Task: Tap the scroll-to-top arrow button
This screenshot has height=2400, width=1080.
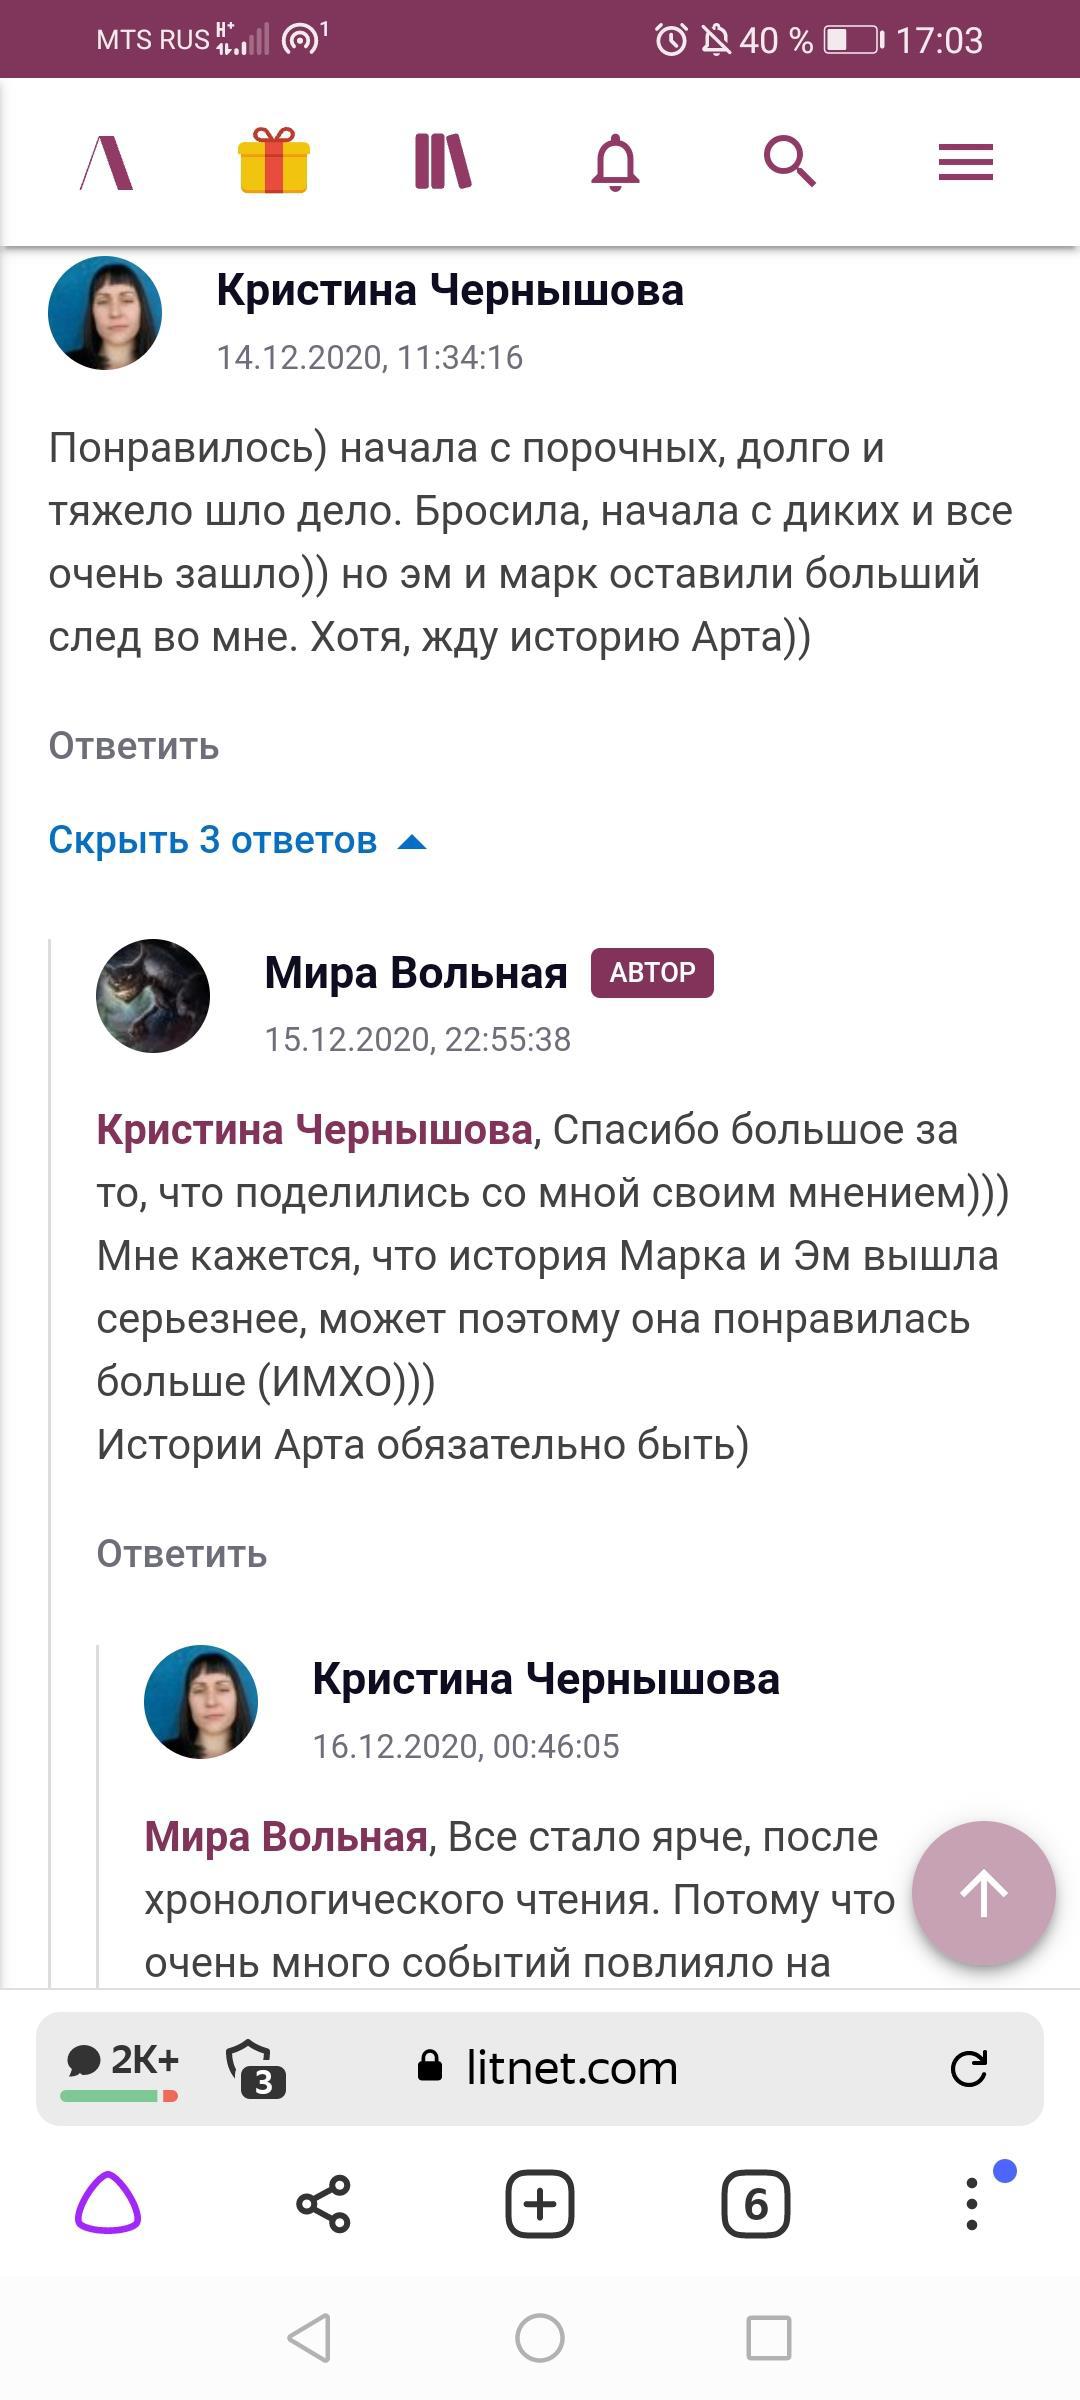Action: tap(983, 1893)
